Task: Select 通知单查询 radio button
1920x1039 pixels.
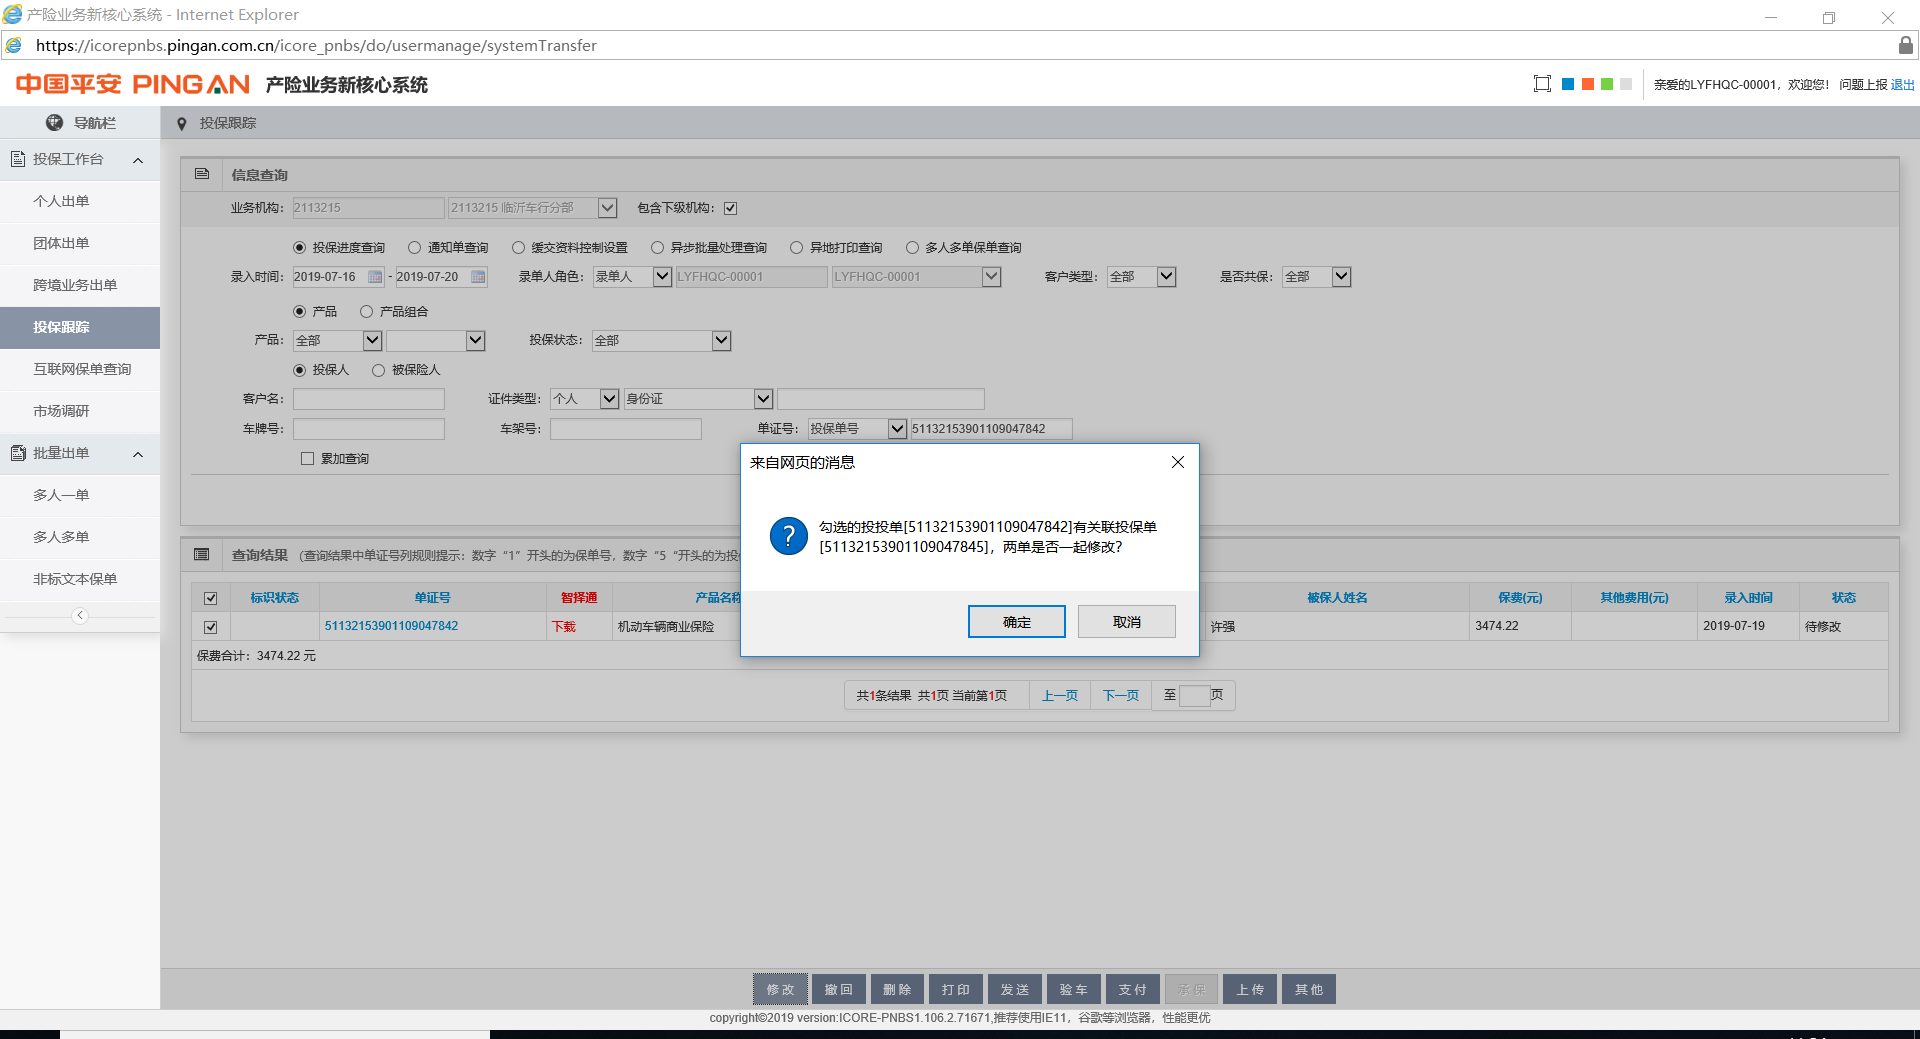Action: 415,248
